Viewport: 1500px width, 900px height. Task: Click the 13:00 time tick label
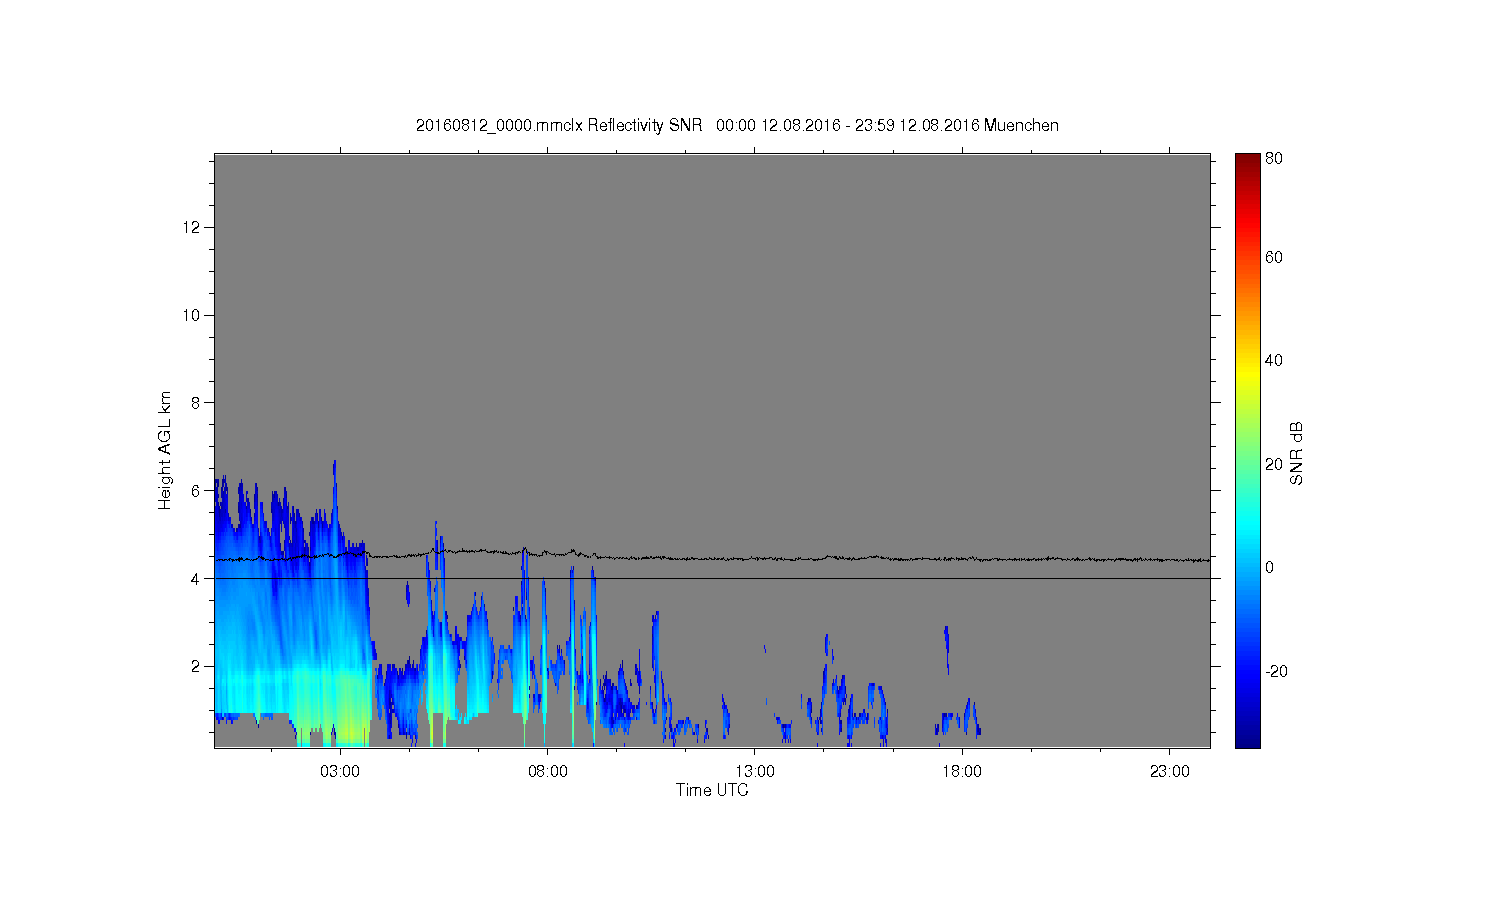click(755, 772)
